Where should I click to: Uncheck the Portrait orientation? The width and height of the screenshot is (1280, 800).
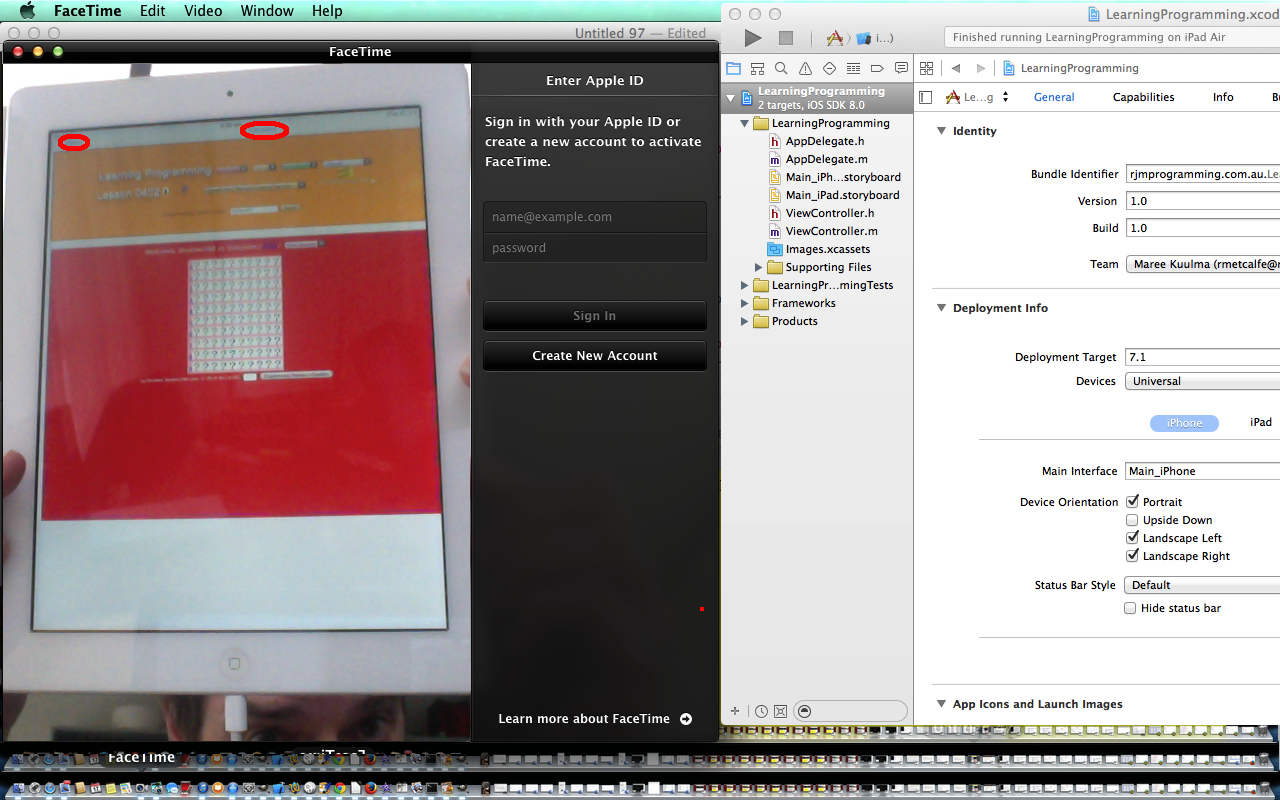click(x=1132, y=502)
